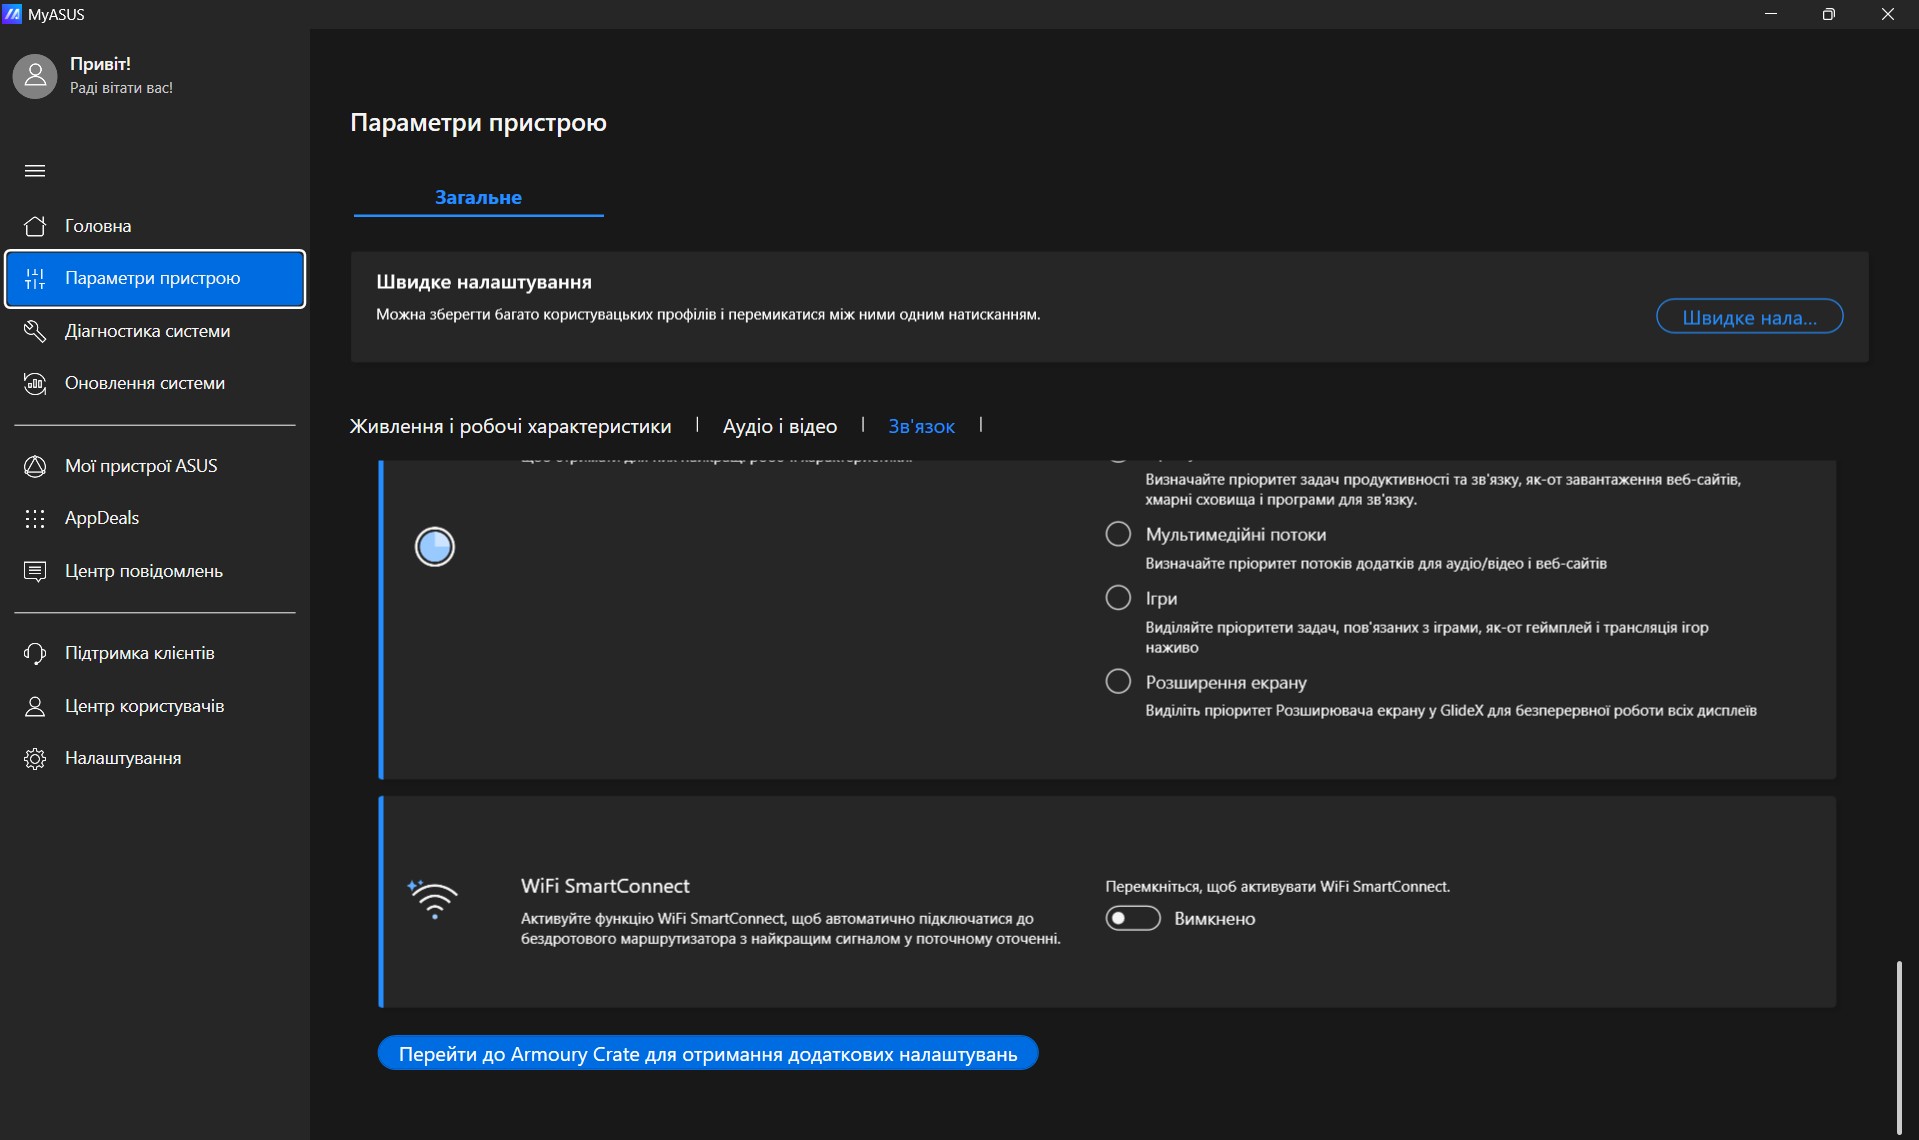This screenshot has height=1140, width=1919.
Task: Click the Оновлення системи update icon
Action: [x=35, y=384]
